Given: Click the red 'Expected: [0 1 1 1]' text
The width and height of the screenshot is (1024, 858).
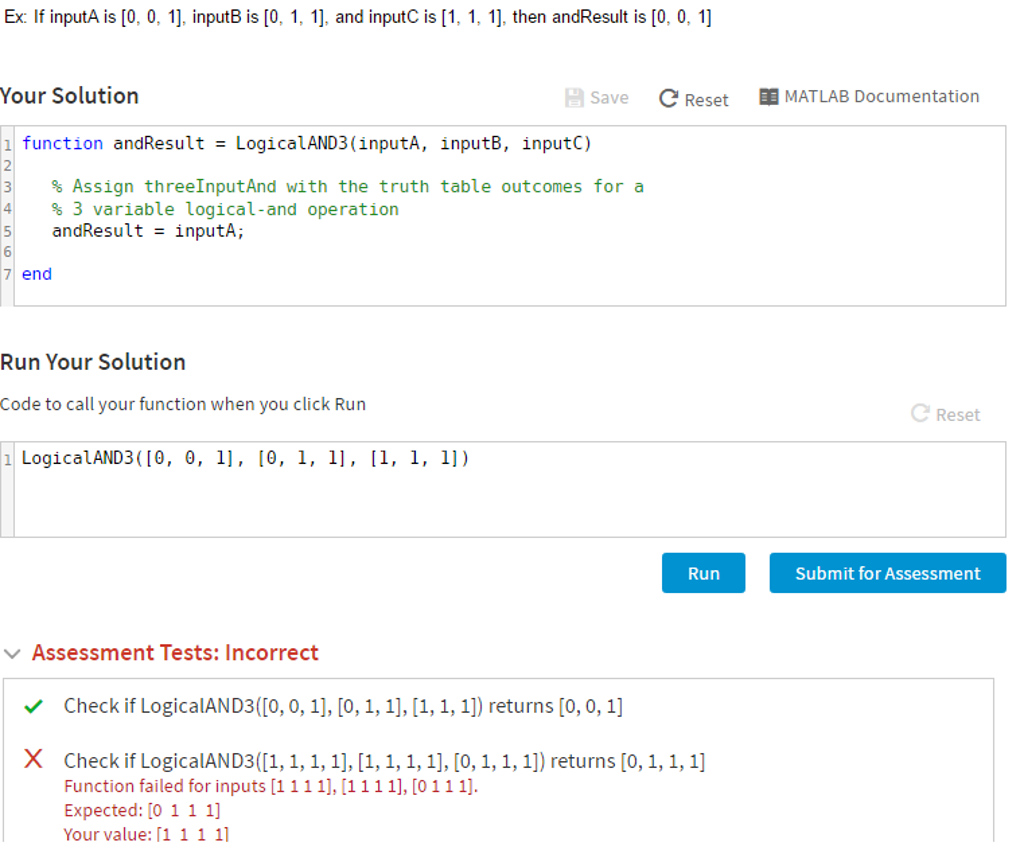Looking at the screenshot, I should pos(142,810).
